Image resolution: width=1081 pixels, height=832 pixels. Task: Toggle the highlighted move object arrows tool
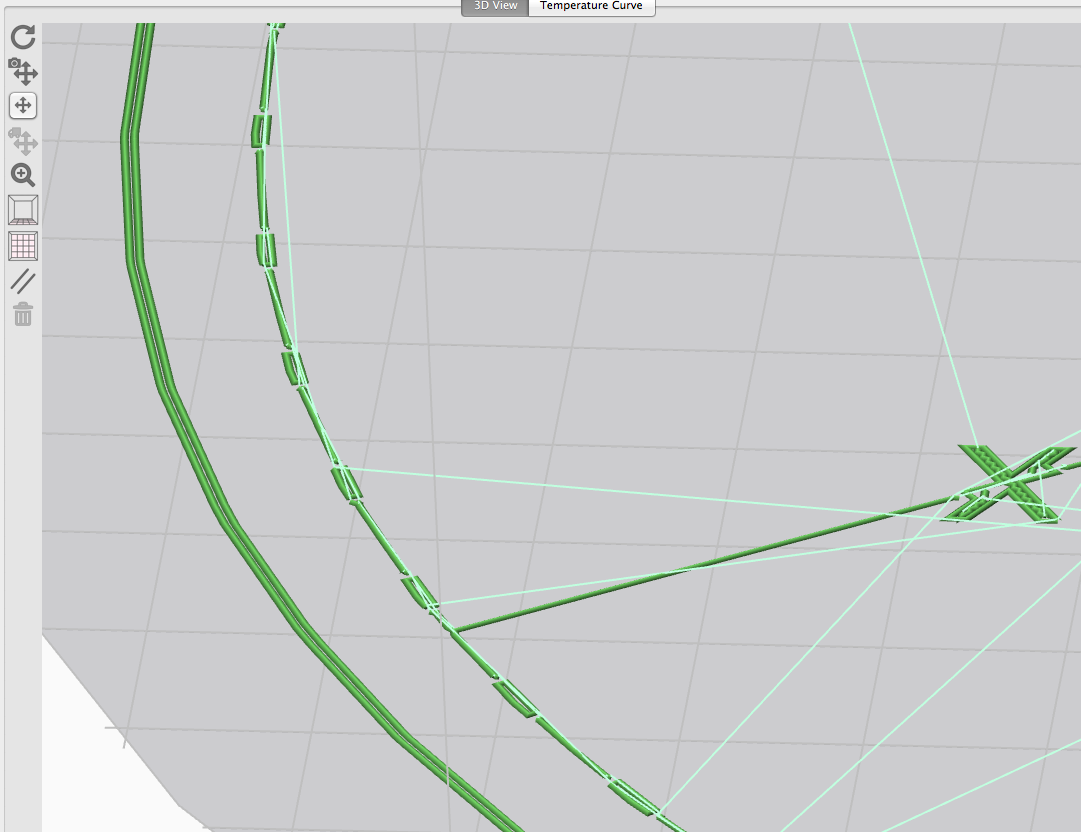click(23, 106)
